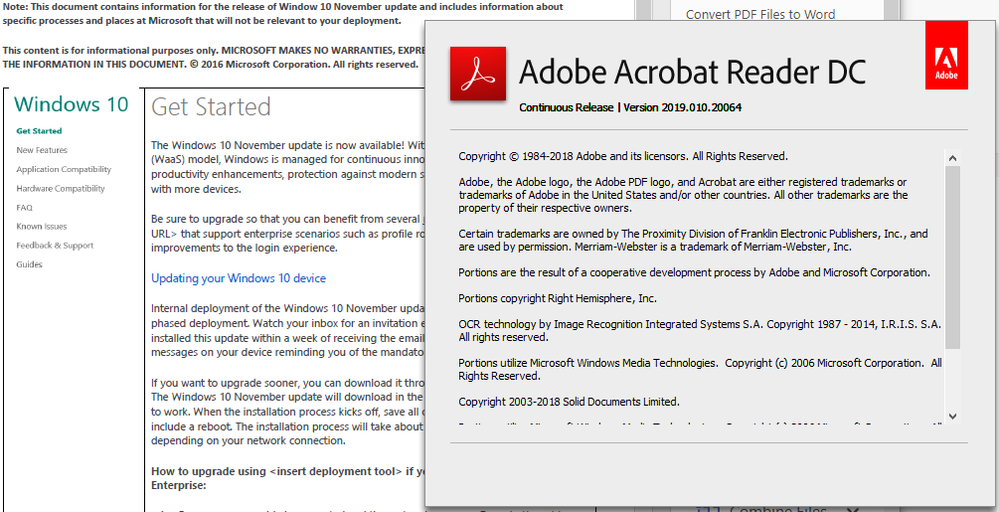Click the About dialog scroll-down arrow
Screen dimensions: 999x512
952,416
